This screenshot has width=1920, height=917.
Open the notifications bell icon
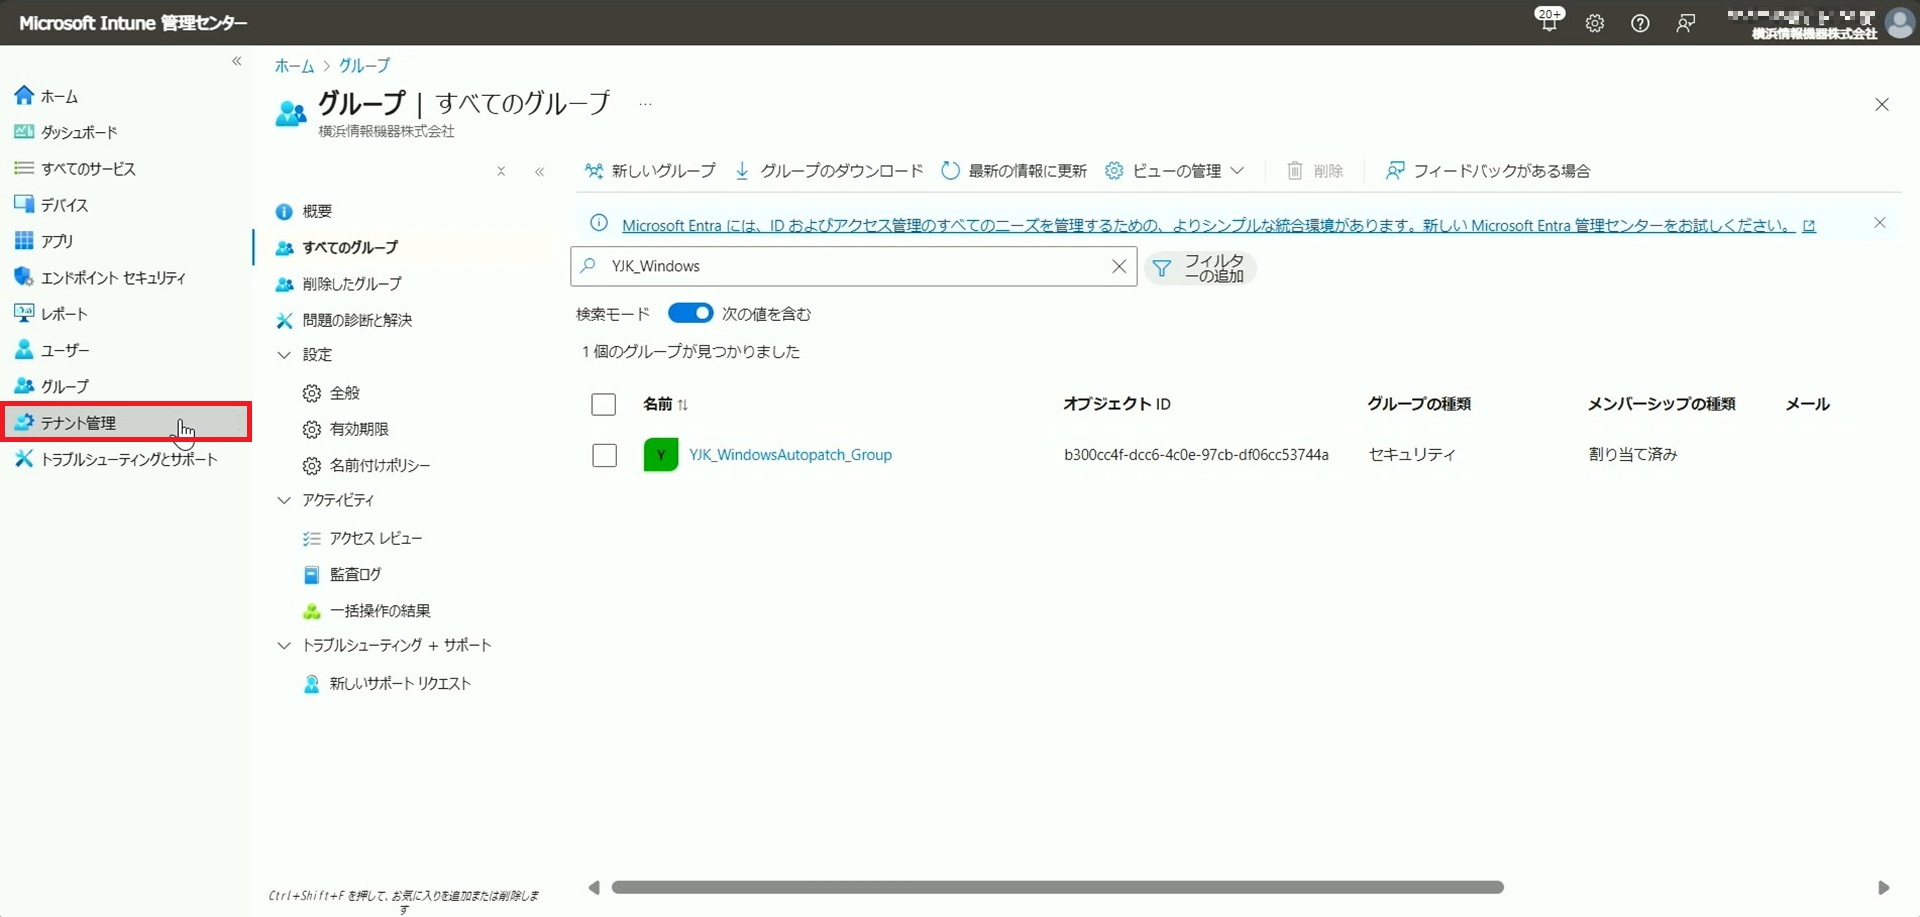click(1549, 22)
